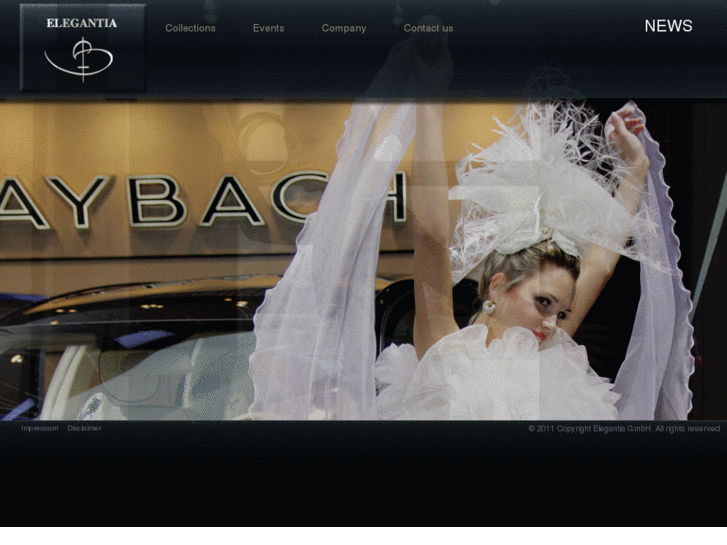This screenshot has width=727, height=545.
Task: Open the Collections menu
Action: [x=190, y=28]
